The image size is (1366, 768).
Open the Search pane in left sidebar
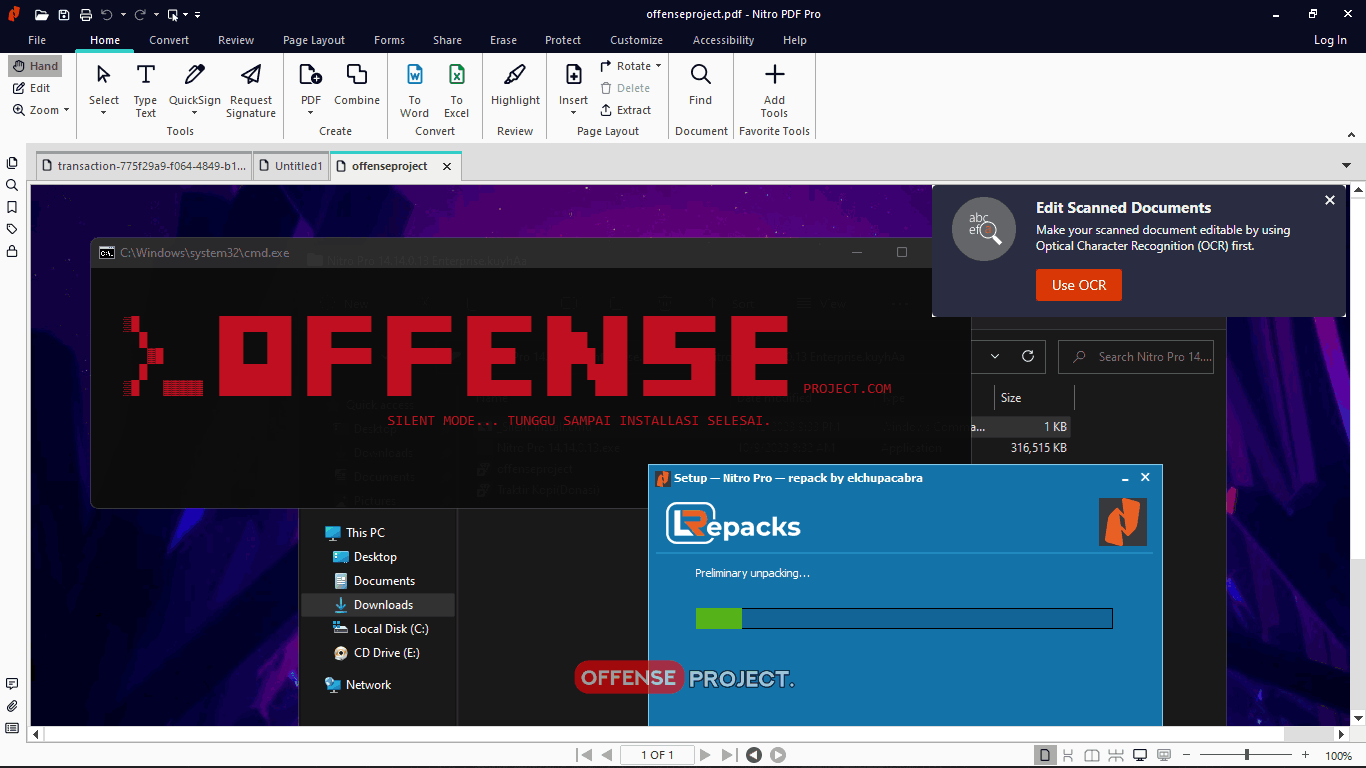tap(12, 185)
